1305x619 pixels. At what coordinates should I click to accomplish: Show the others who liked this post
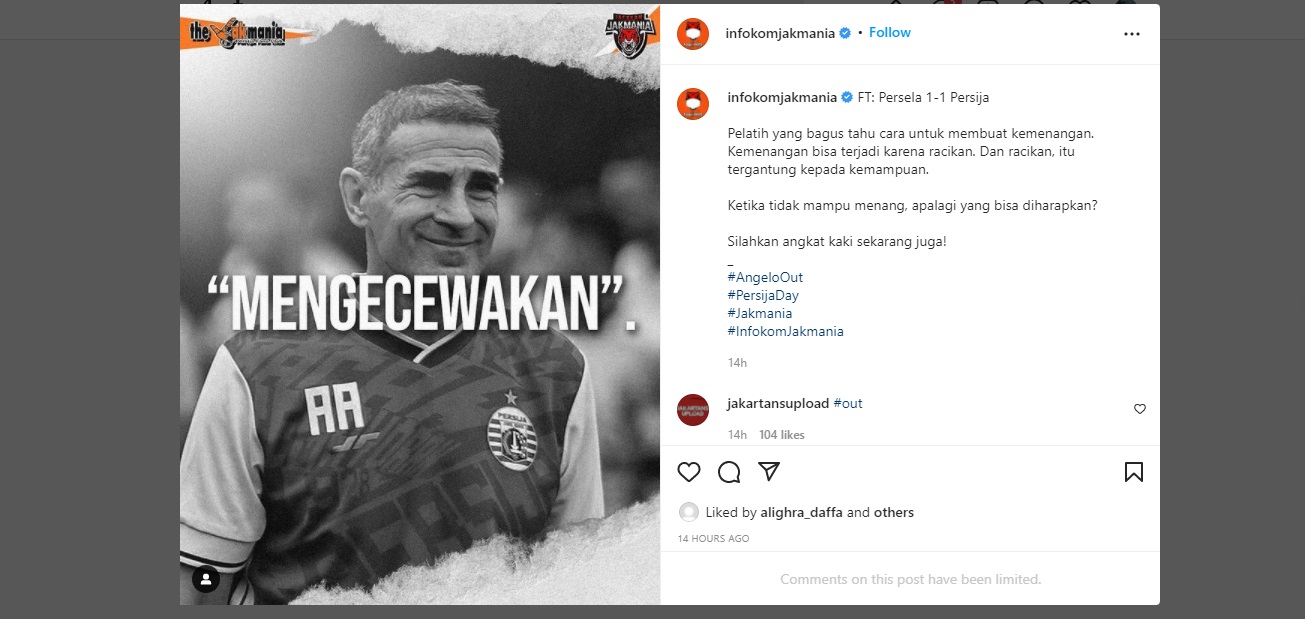point(894,512)
